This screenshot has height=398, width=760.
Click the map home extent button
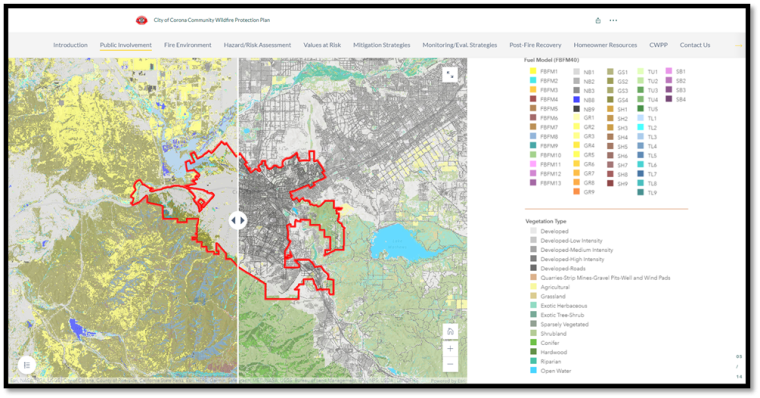point(450,332)
